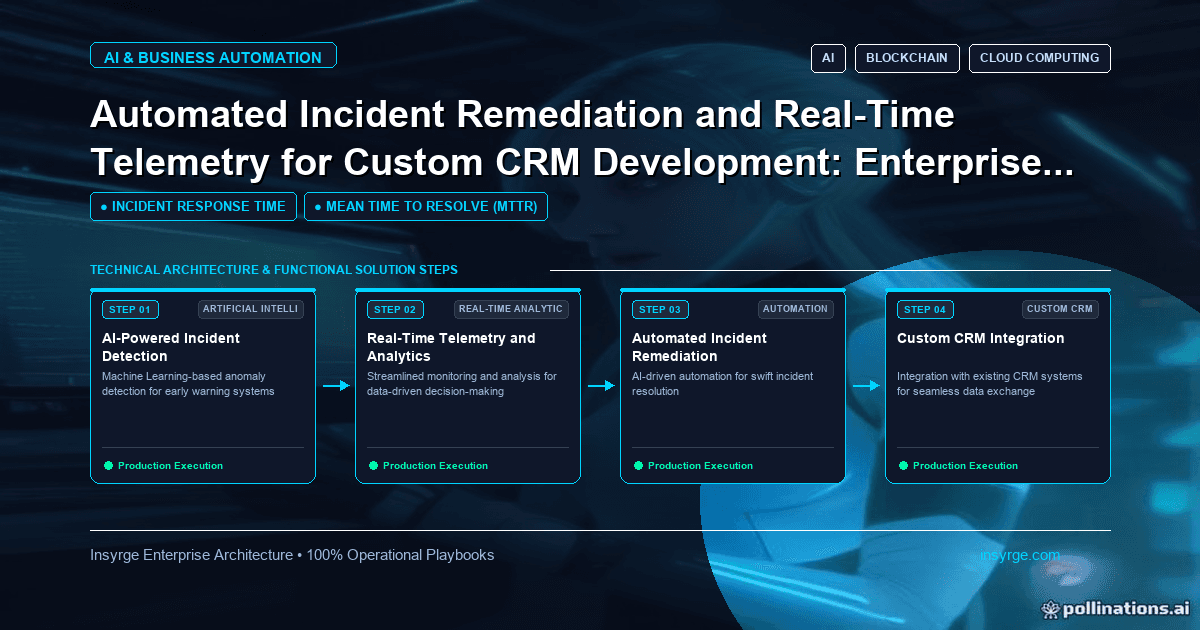
Task: Click the Machine Learning-based anomaly detection description
Action: [188, 384]
